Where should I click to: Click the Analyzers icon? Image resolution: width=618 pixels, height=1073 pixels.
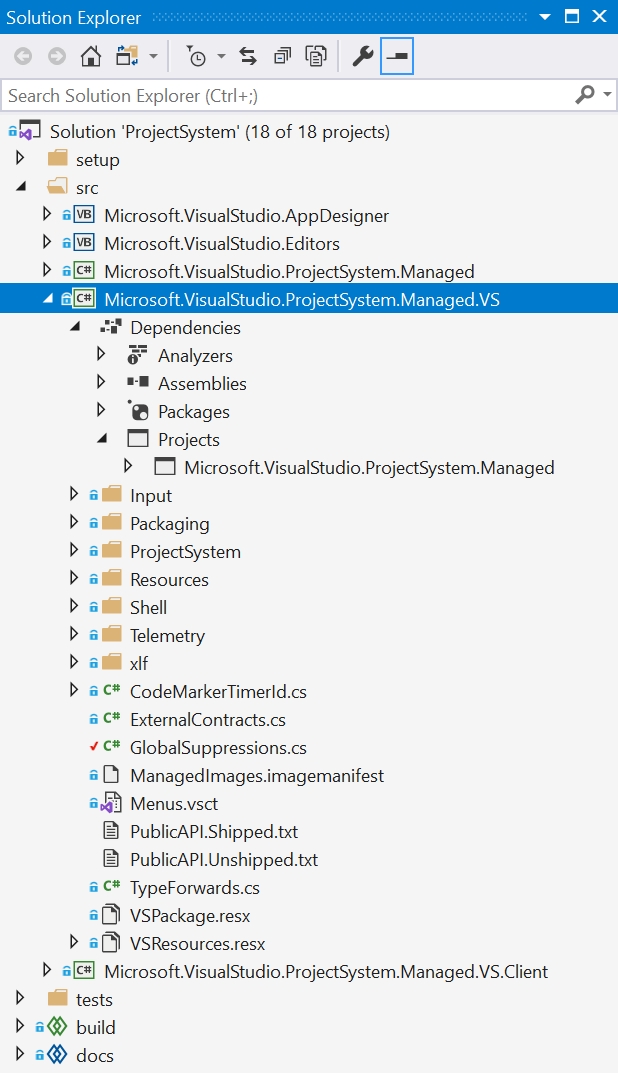click(x=138, y=355)
